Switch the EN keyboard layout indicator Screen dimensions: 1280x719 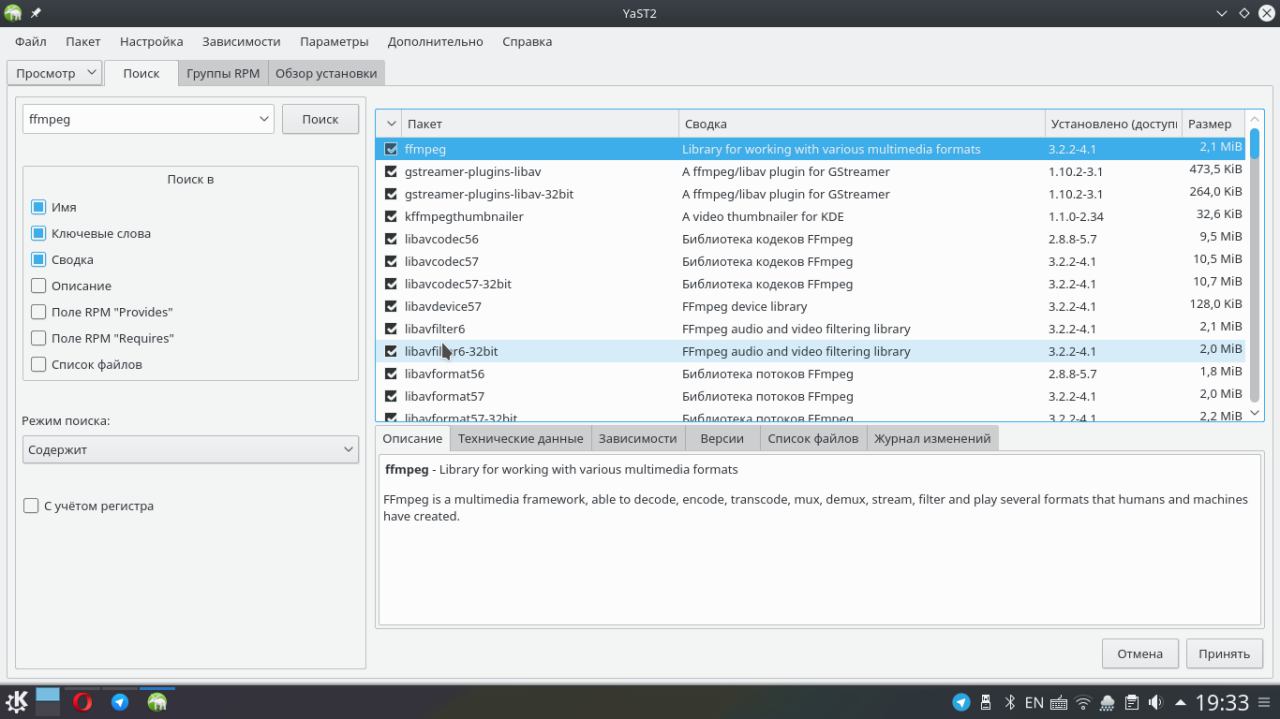(x=1034, y=702)
